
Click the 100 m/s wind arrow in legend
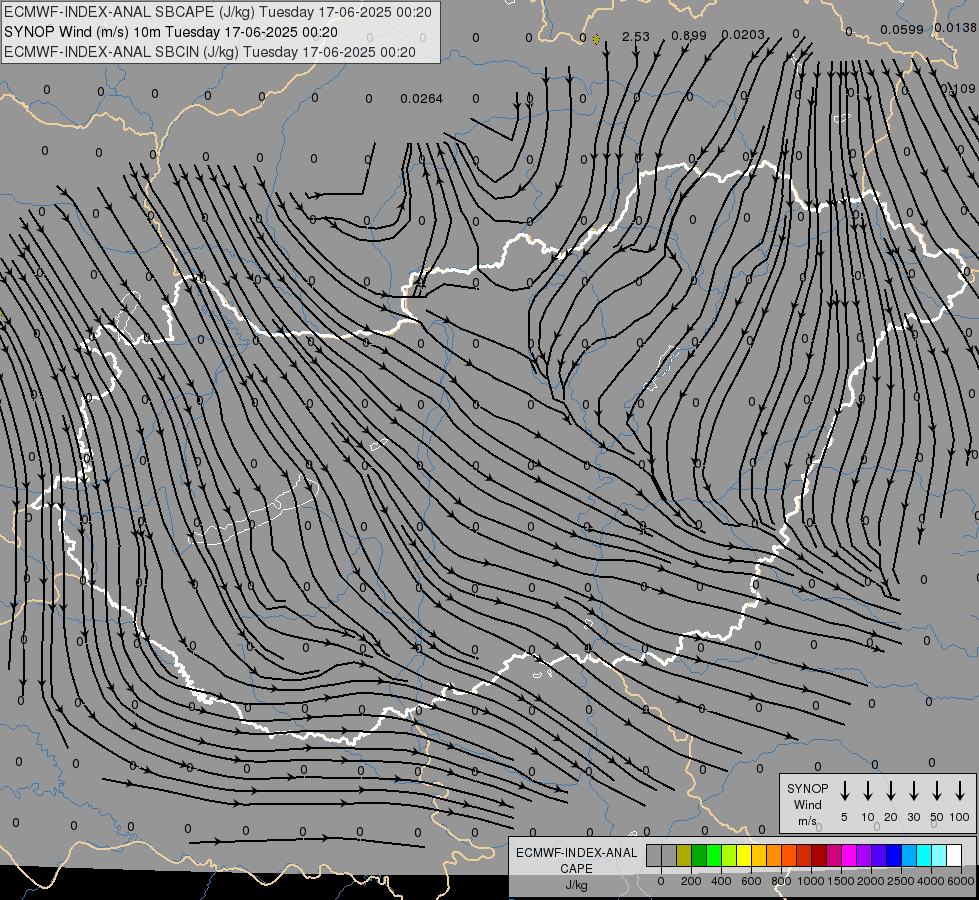[960, 791]
